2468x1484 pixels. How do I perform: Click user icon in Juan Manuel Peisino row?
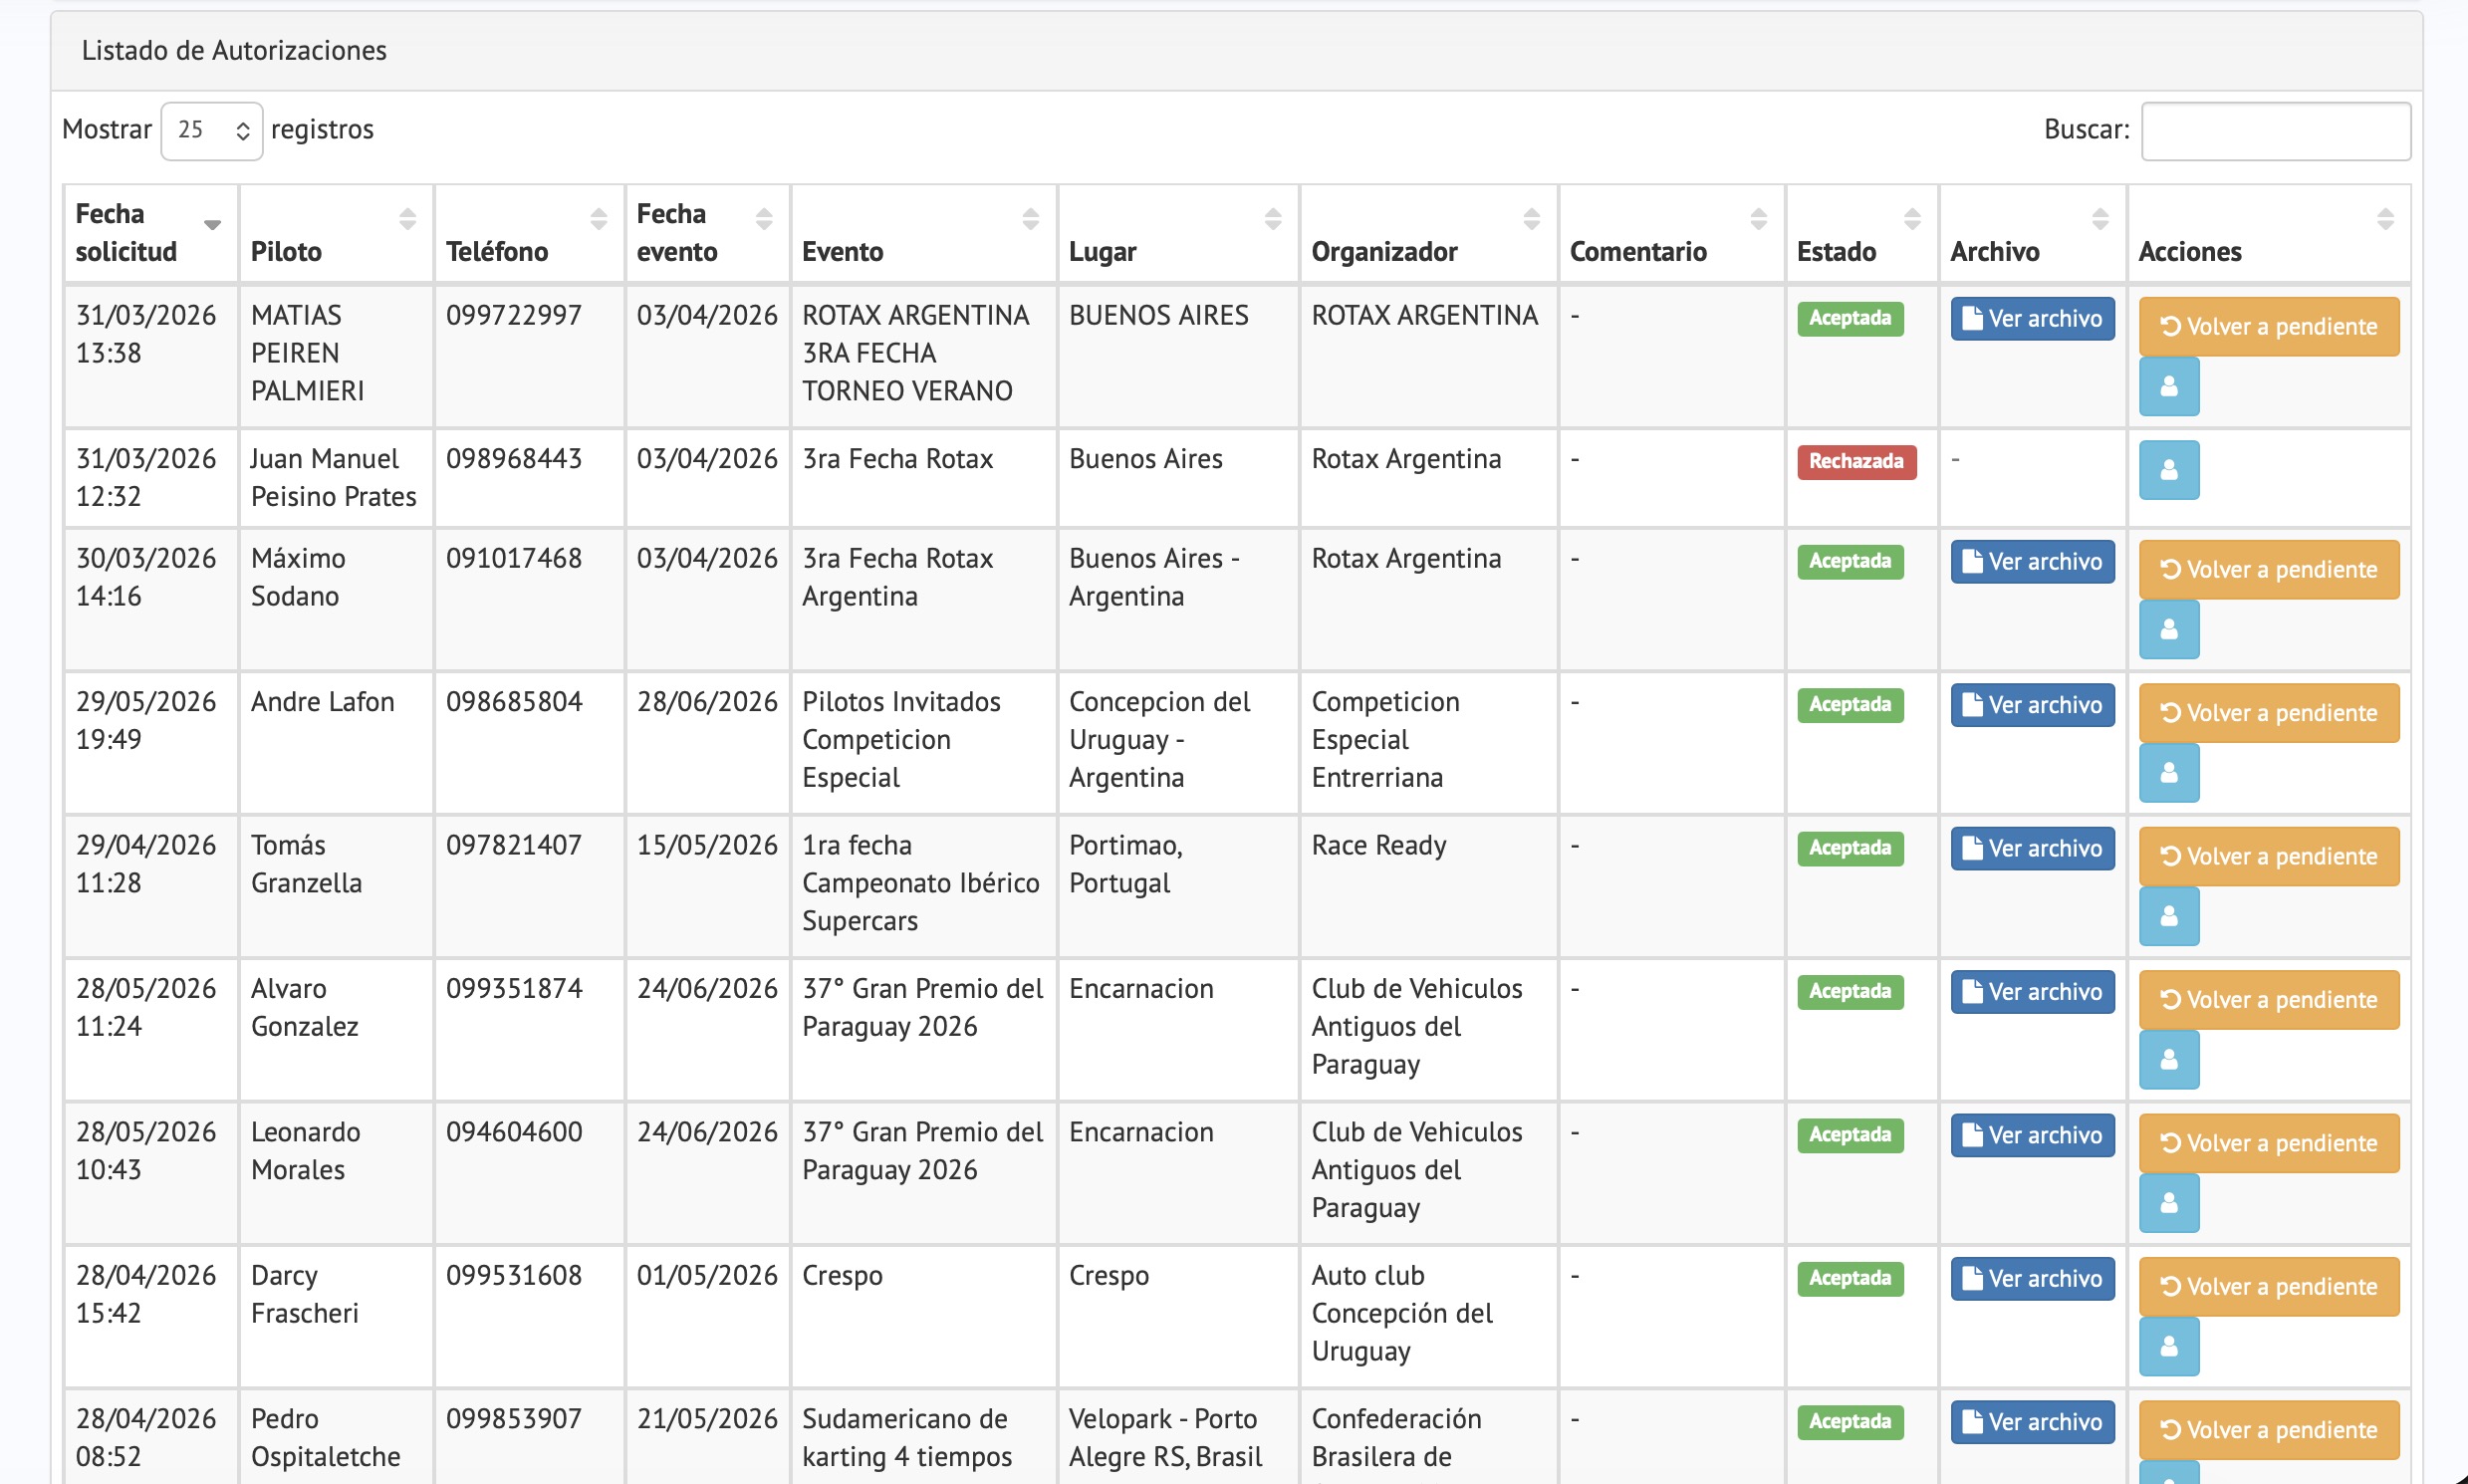2168,470
